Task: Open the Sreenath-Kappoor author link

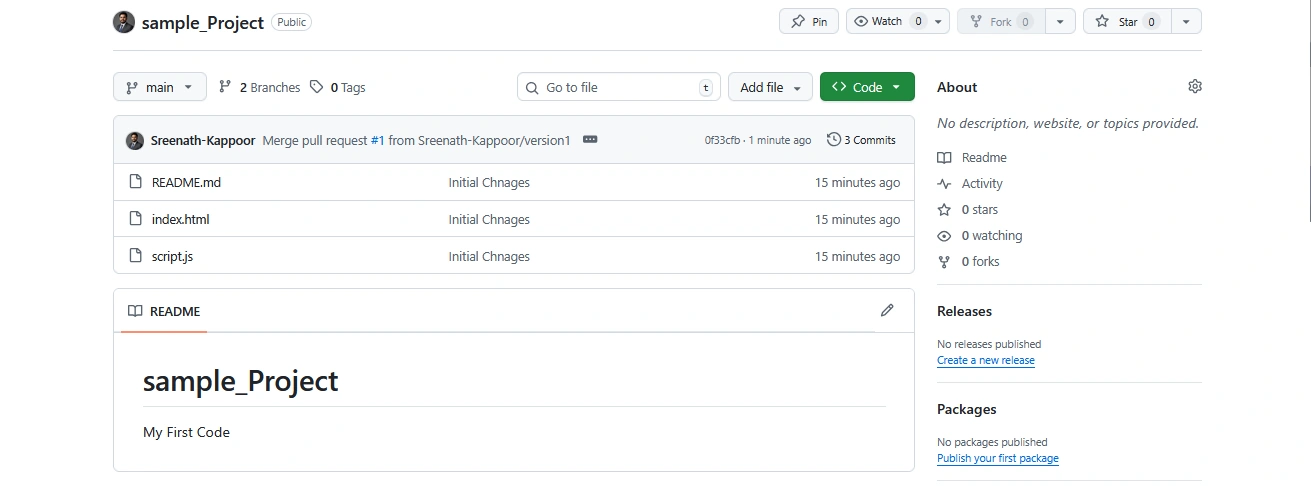Action: 203,140
